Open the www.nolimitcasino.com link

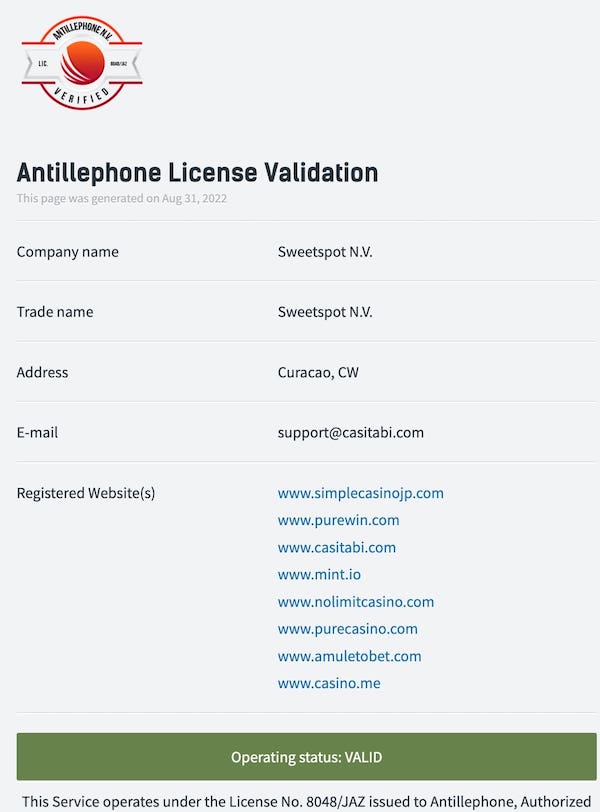coord(355,602)
